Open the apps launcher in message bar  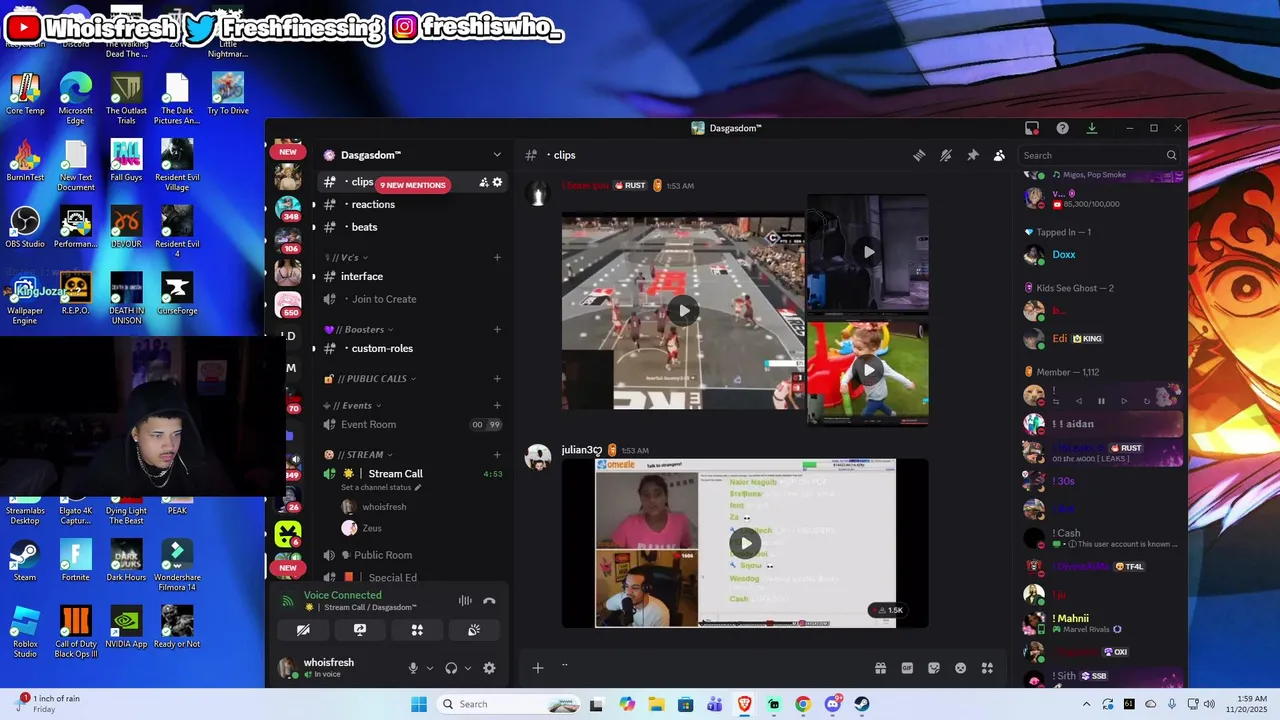pos(987,668)
